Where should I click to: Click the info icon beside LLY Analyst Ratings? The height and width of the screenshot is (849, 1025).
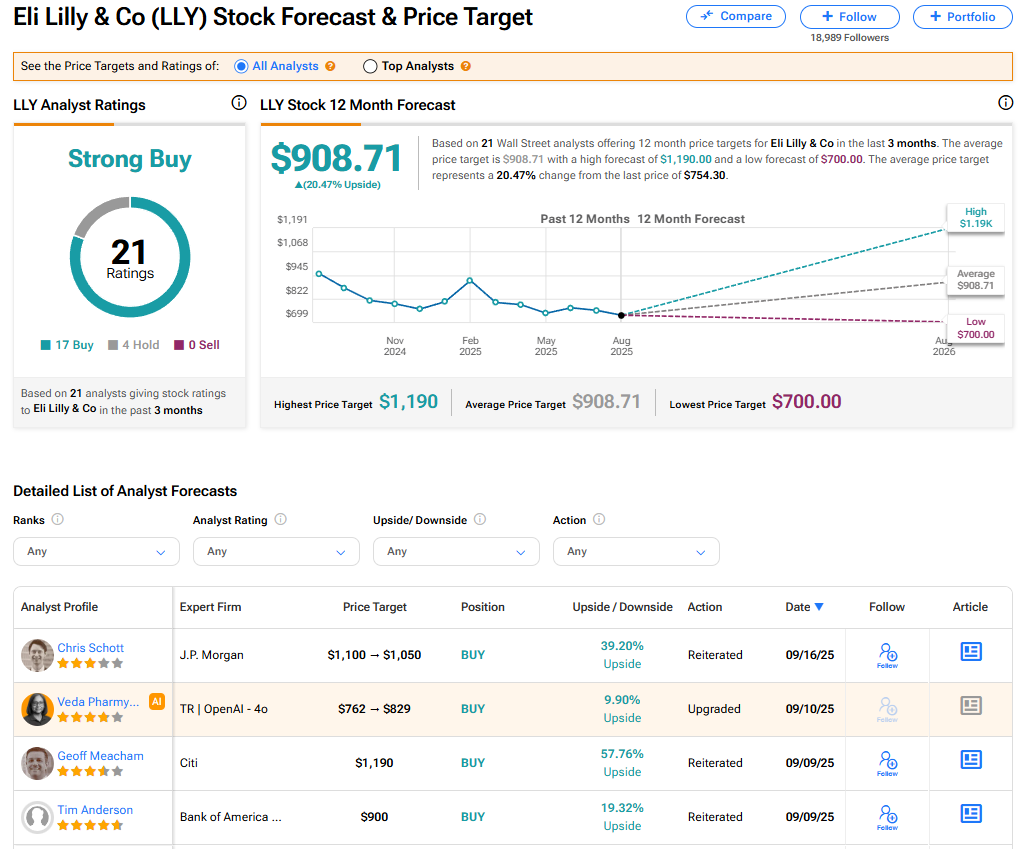coord(238,103)
